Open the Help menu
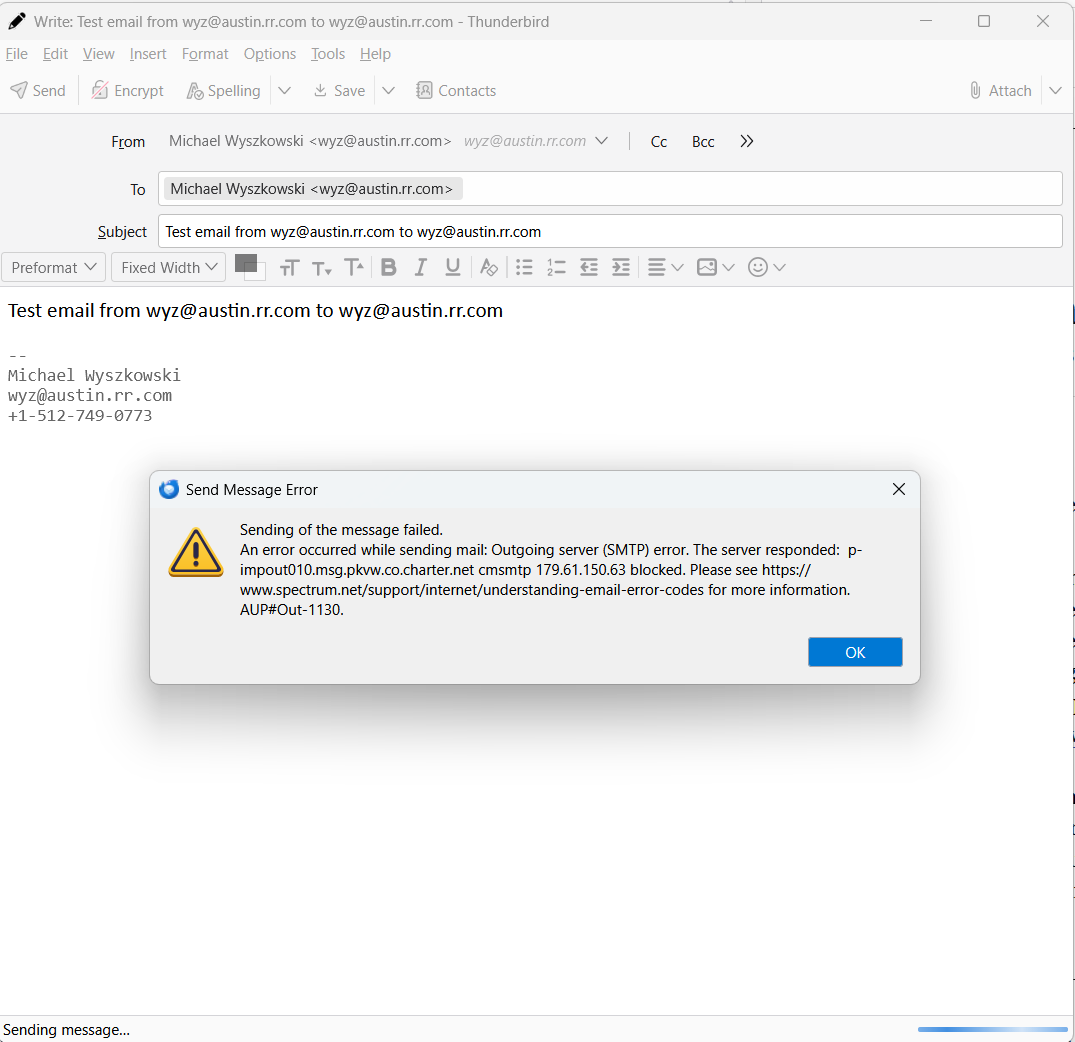The width and height of the screenshot is (1075, 1042). tap(375, 53)
